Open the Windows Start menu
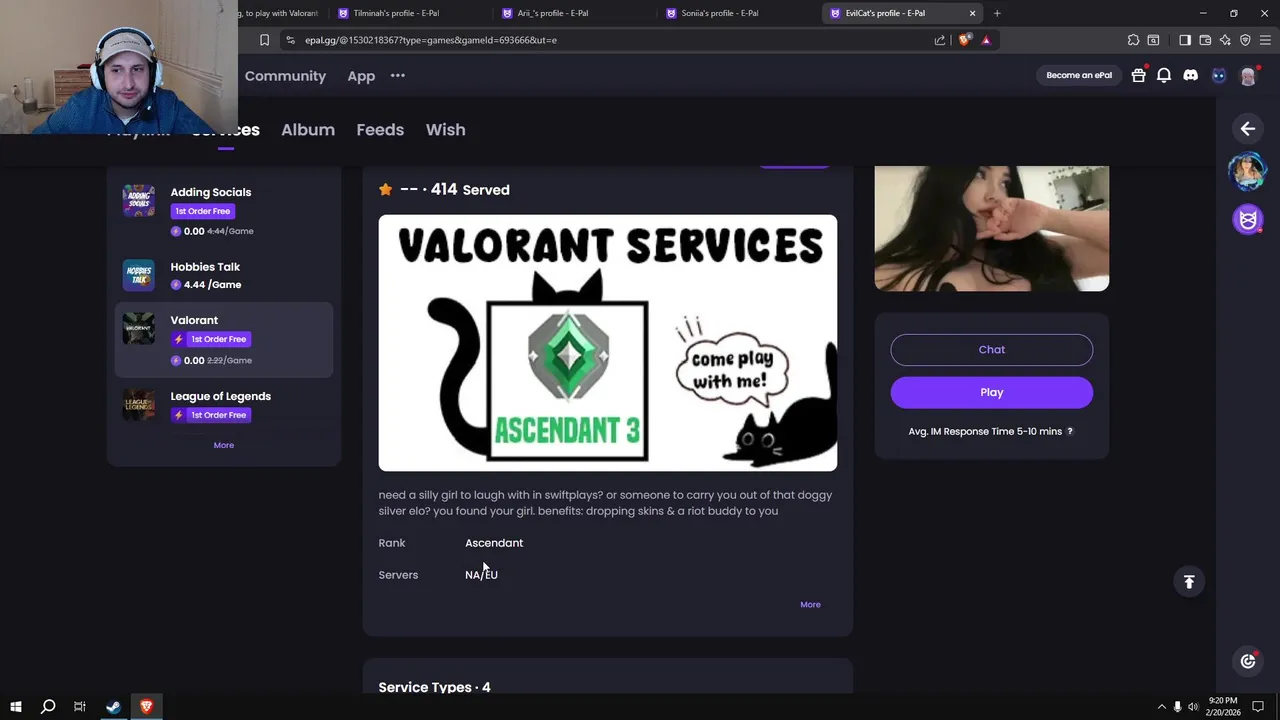1280x720 pixels. [16, 707]
